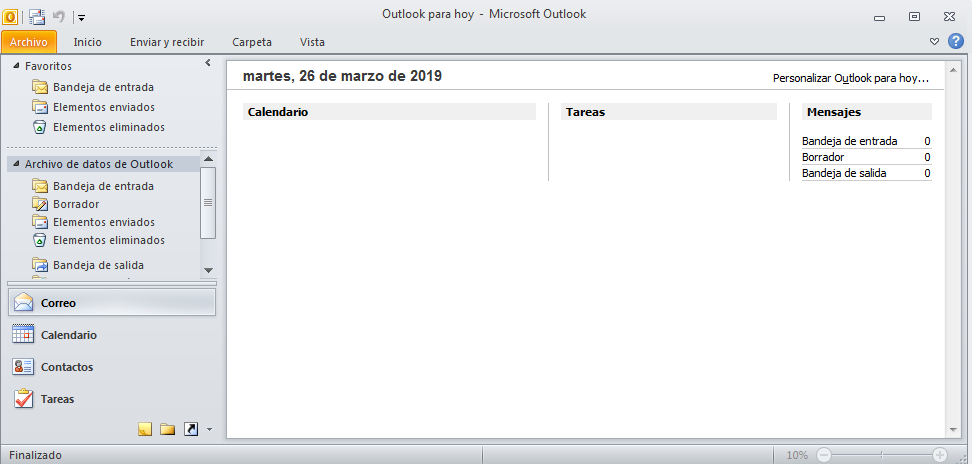Click the Borrador drafts folder icon
This screenshot has height=464, width=972.
pyautogui.click(x=40, y=204)
